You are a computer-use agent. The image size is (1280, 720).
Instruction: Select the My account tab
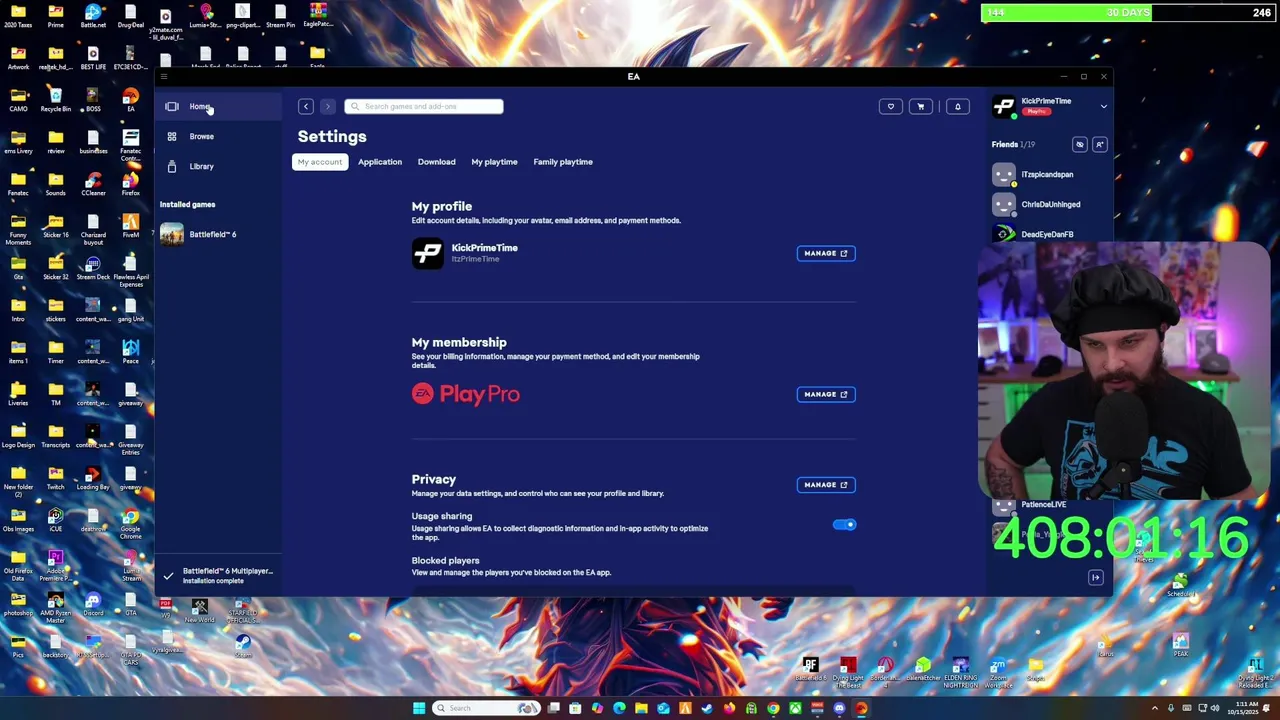click(319, 162)
